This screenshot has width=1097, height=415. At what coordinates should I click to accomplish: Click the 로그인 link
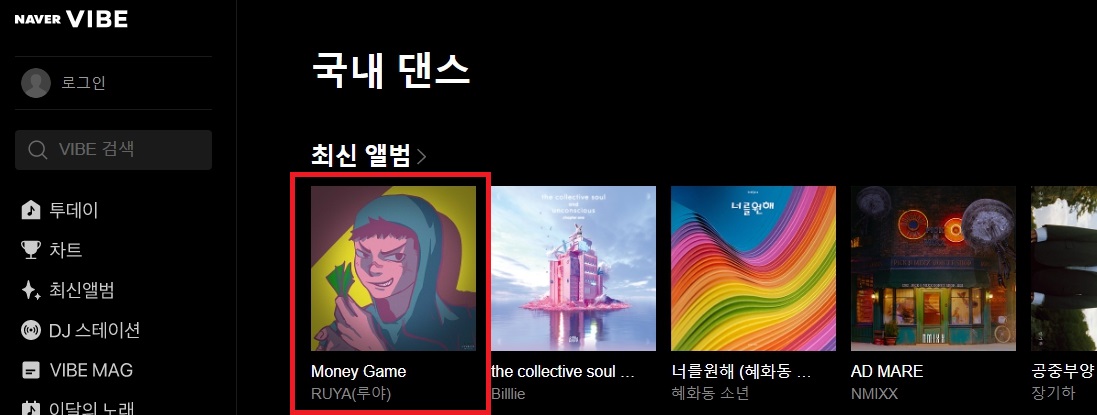click(83, 83)
